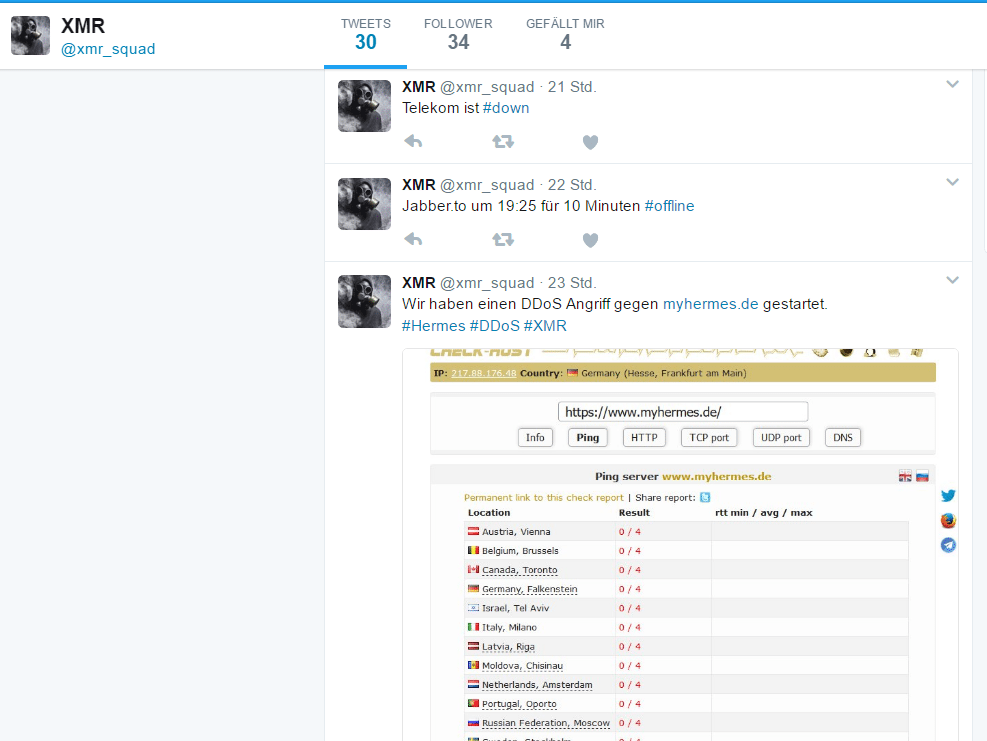Open Moldova, Chisinau location link
Screen dimensions: 987x741
coord(522,665)
